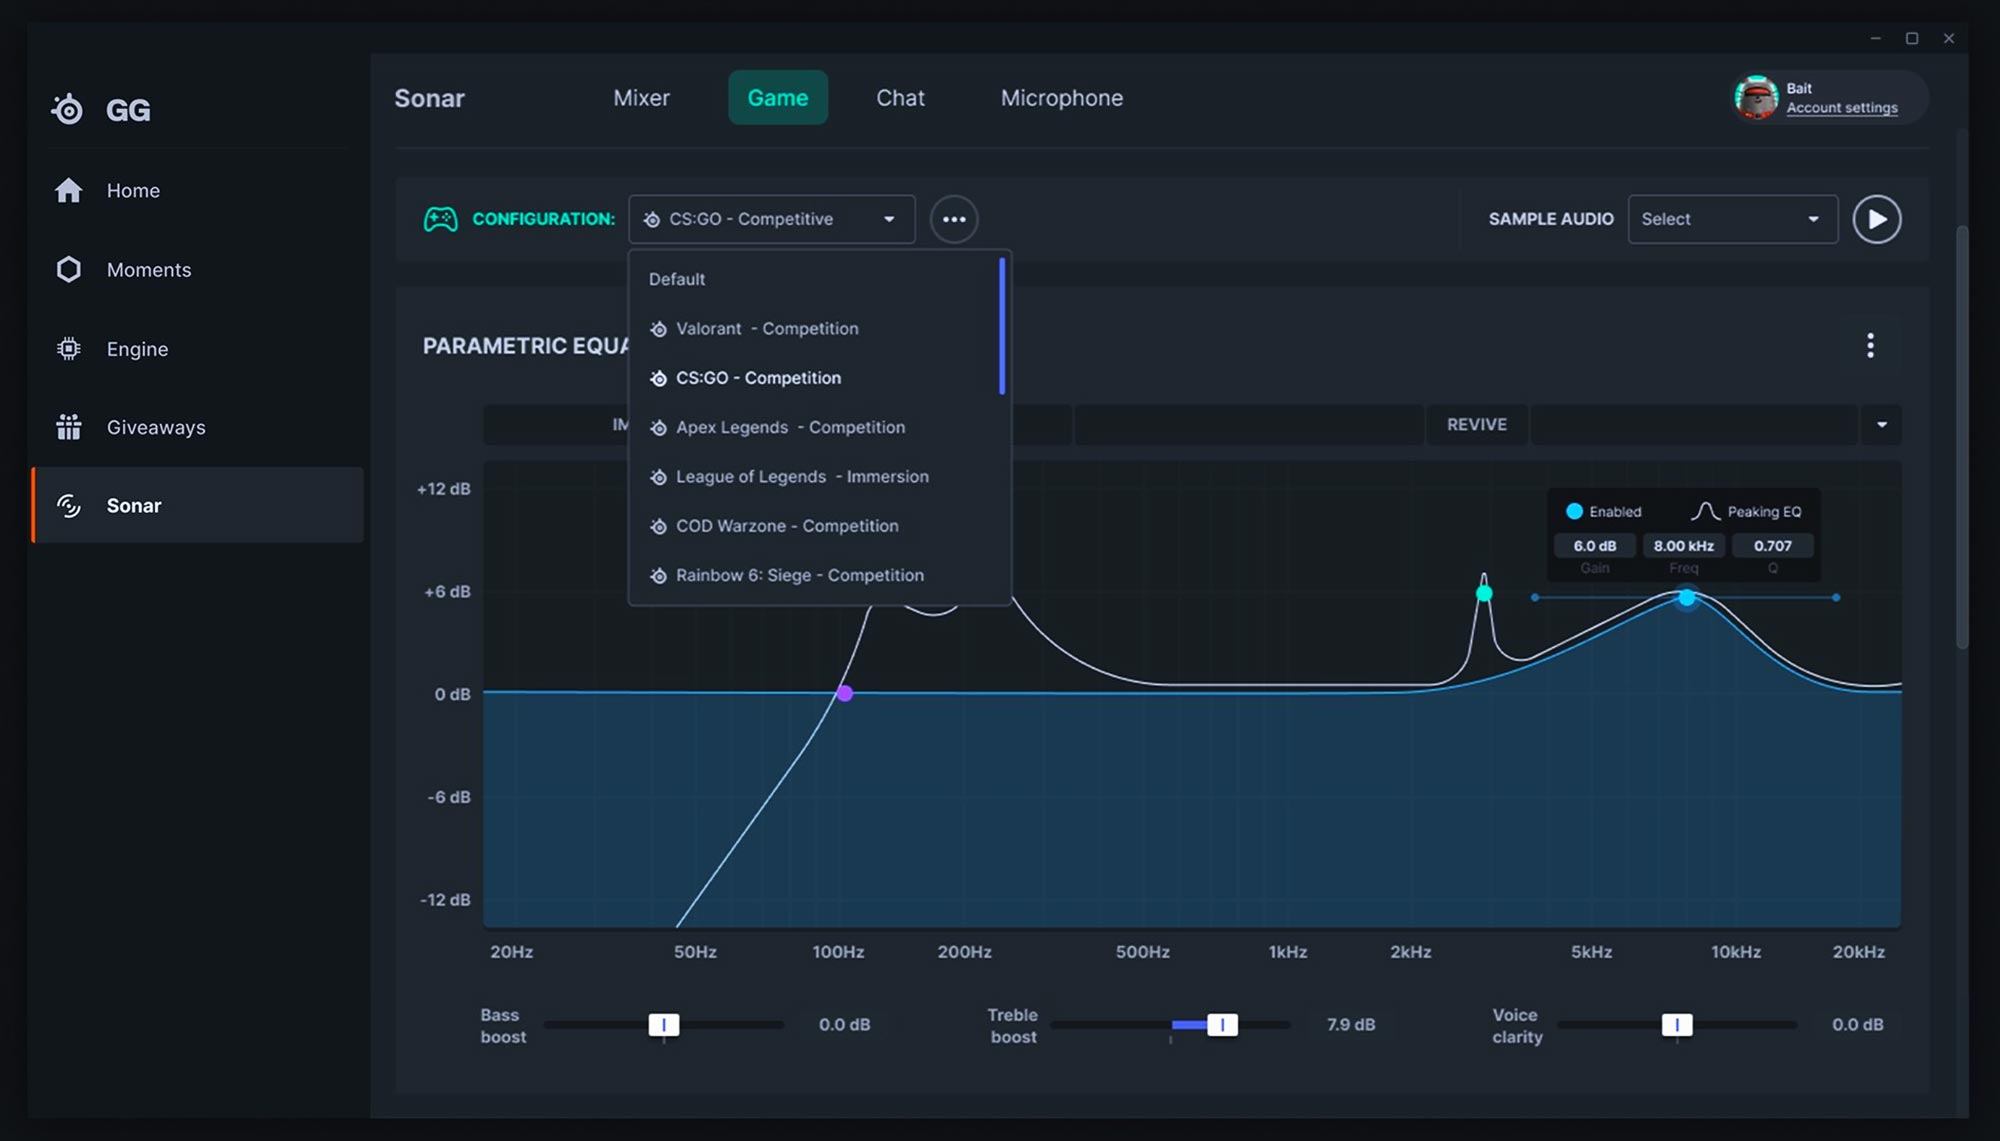Select the teal EQ node near 3kHz

(1484, 593)
